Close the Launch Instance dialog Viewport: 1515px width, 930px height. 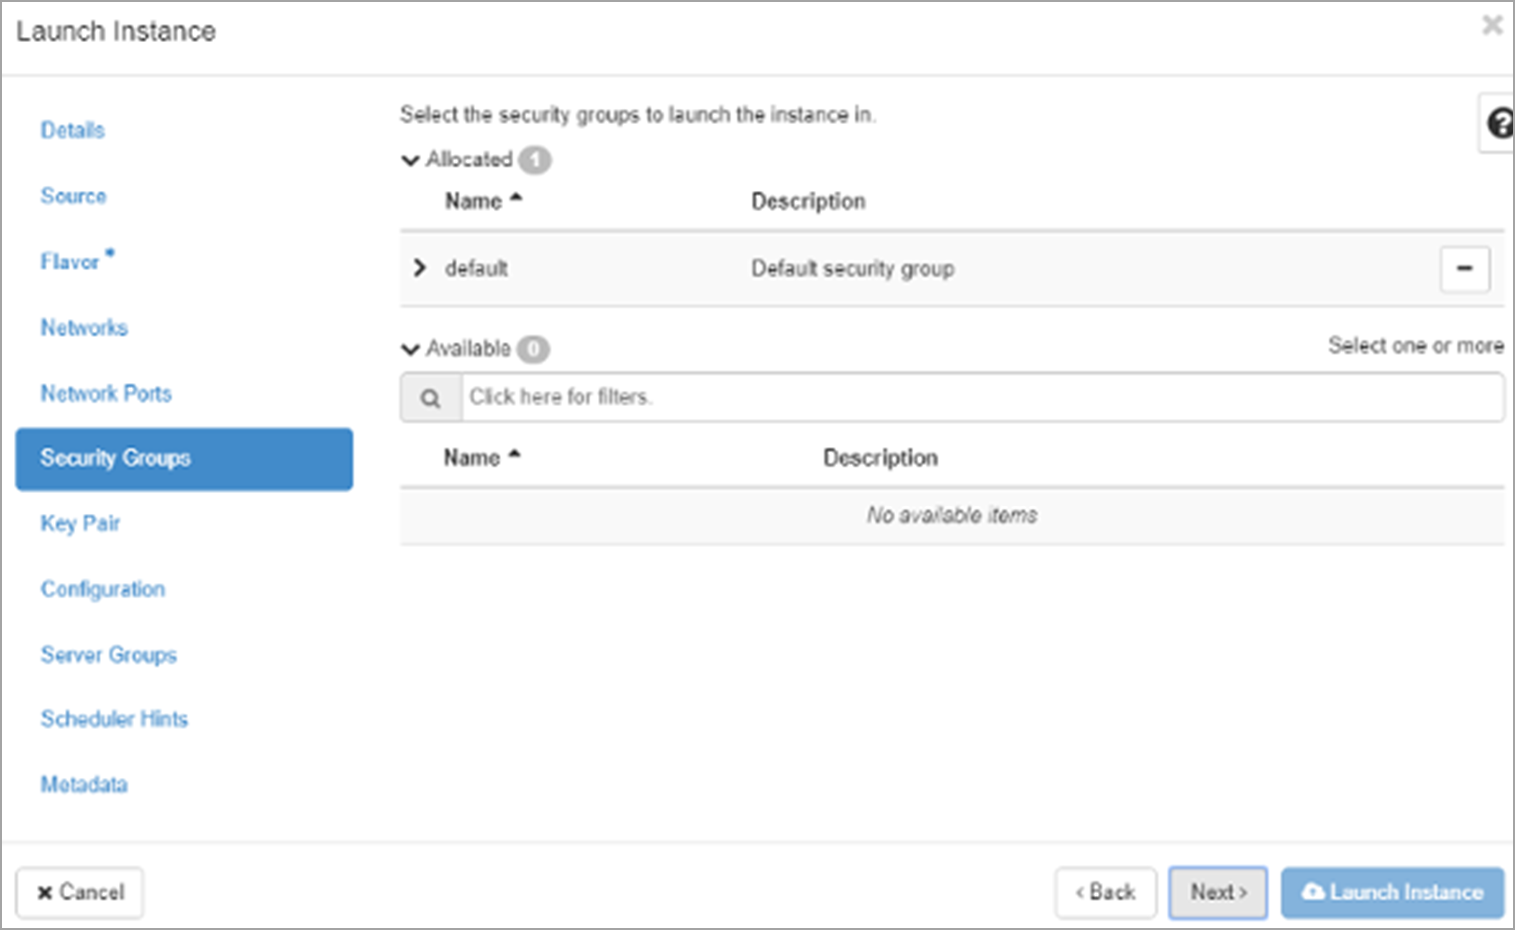(1492, 25)
